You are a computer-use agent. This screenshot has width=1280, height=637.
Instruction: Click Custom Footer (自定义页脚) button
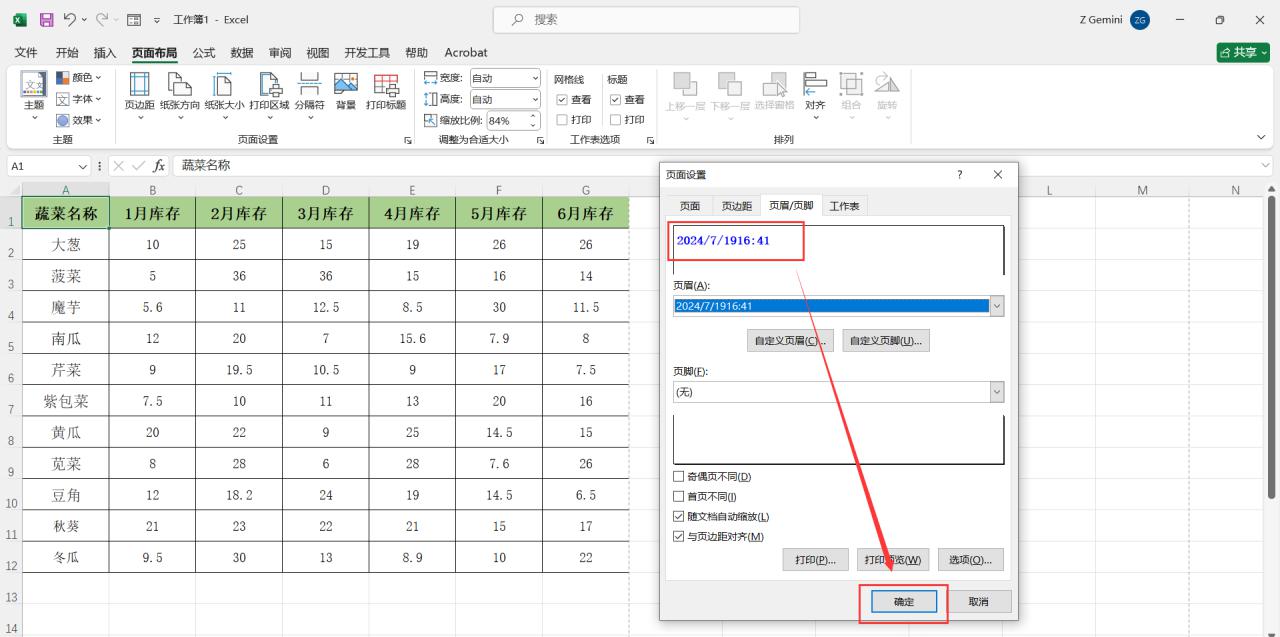[886, 341]
